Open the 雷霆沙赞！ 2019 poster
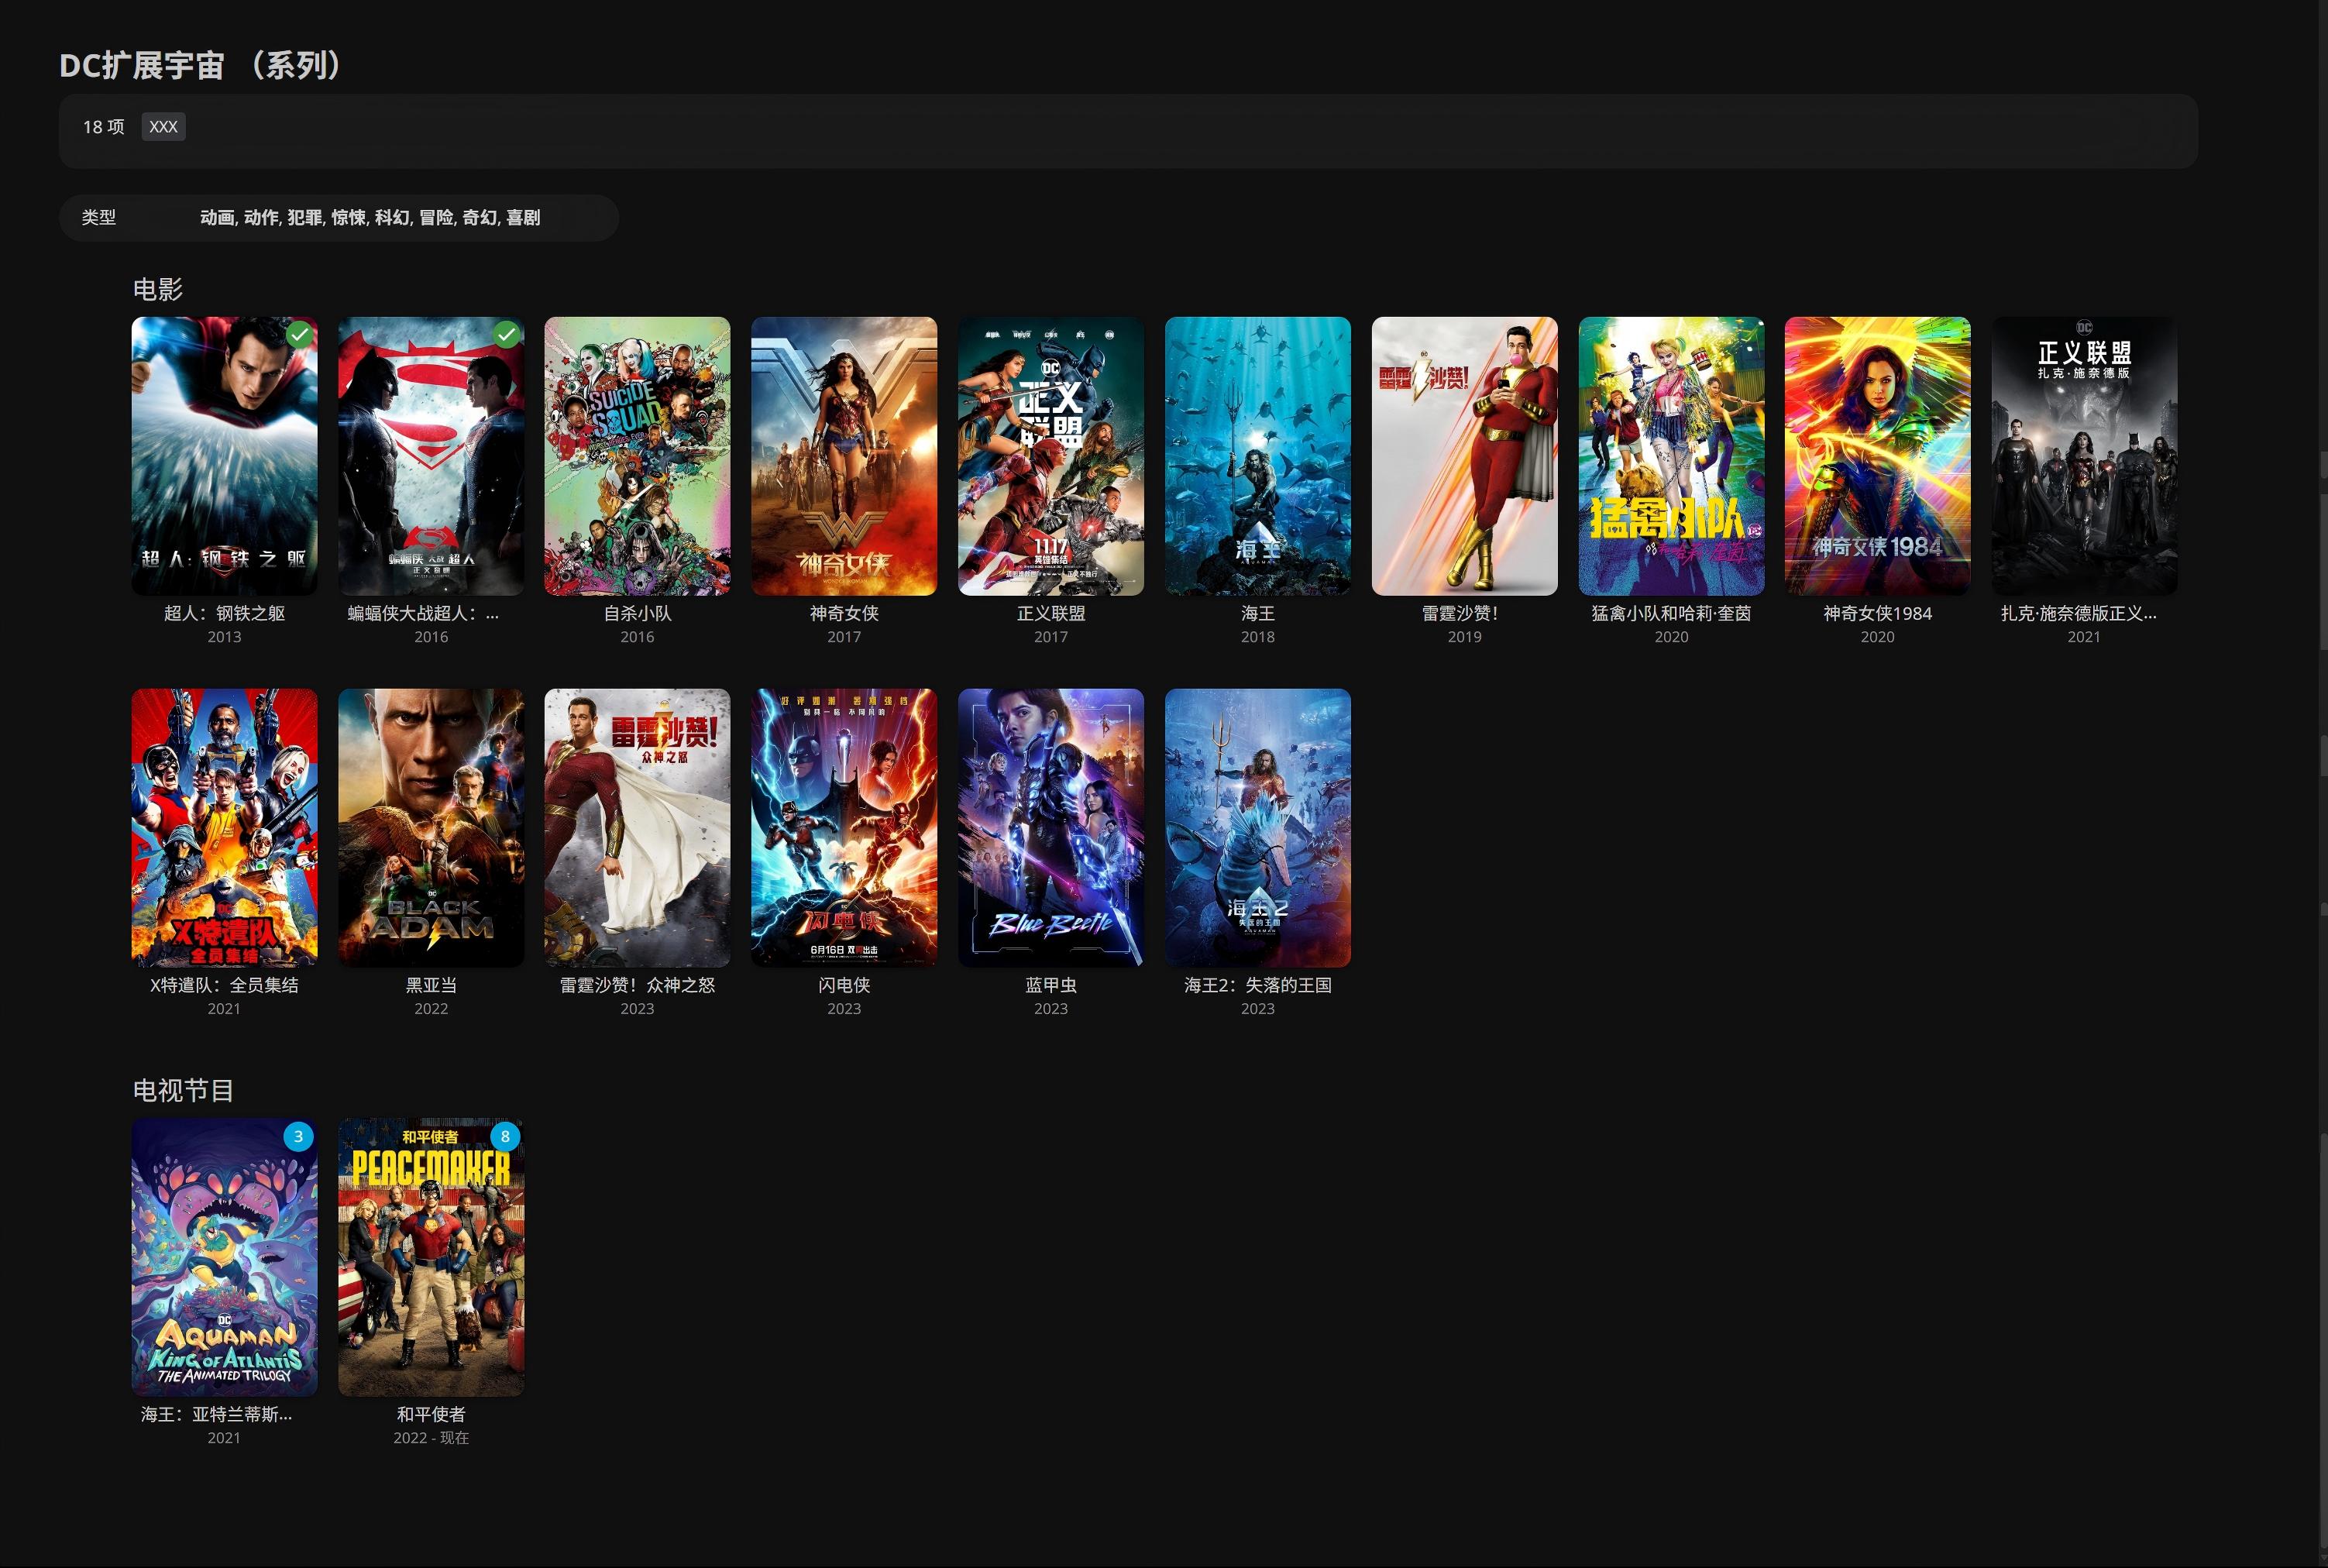The height and width of the screenshot is (1568, 2328). (1465, 456)
